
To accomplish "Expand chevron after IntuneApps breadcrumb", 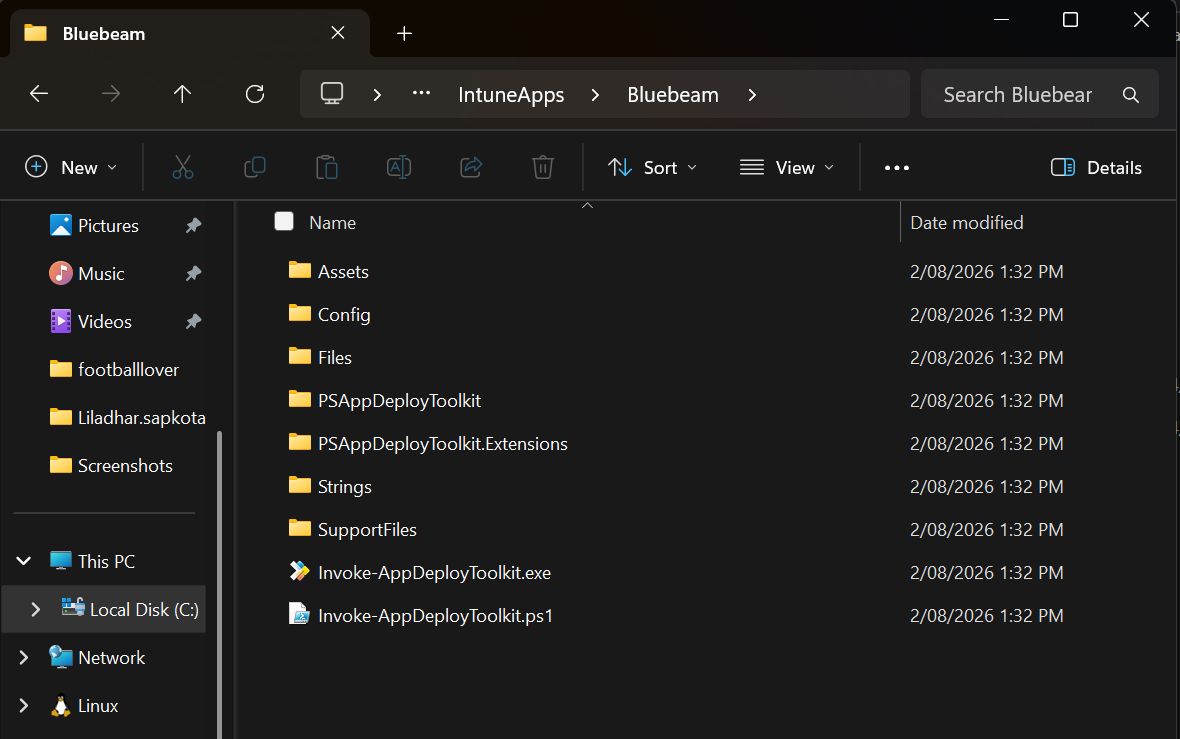I will click(595, 95).
